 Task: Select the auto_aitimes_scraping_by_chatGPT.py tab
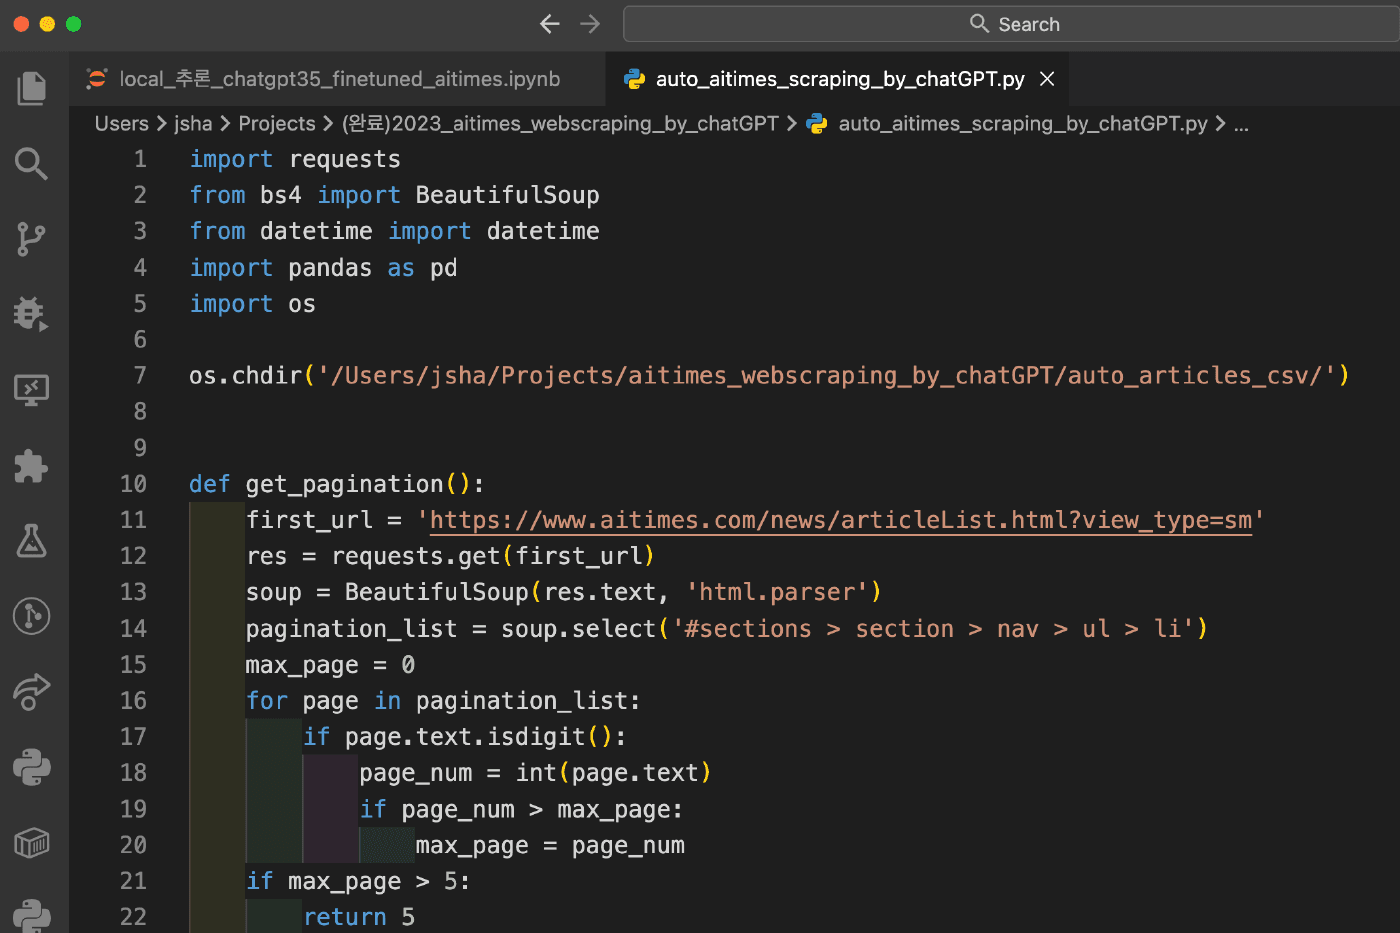click(838, 79)
